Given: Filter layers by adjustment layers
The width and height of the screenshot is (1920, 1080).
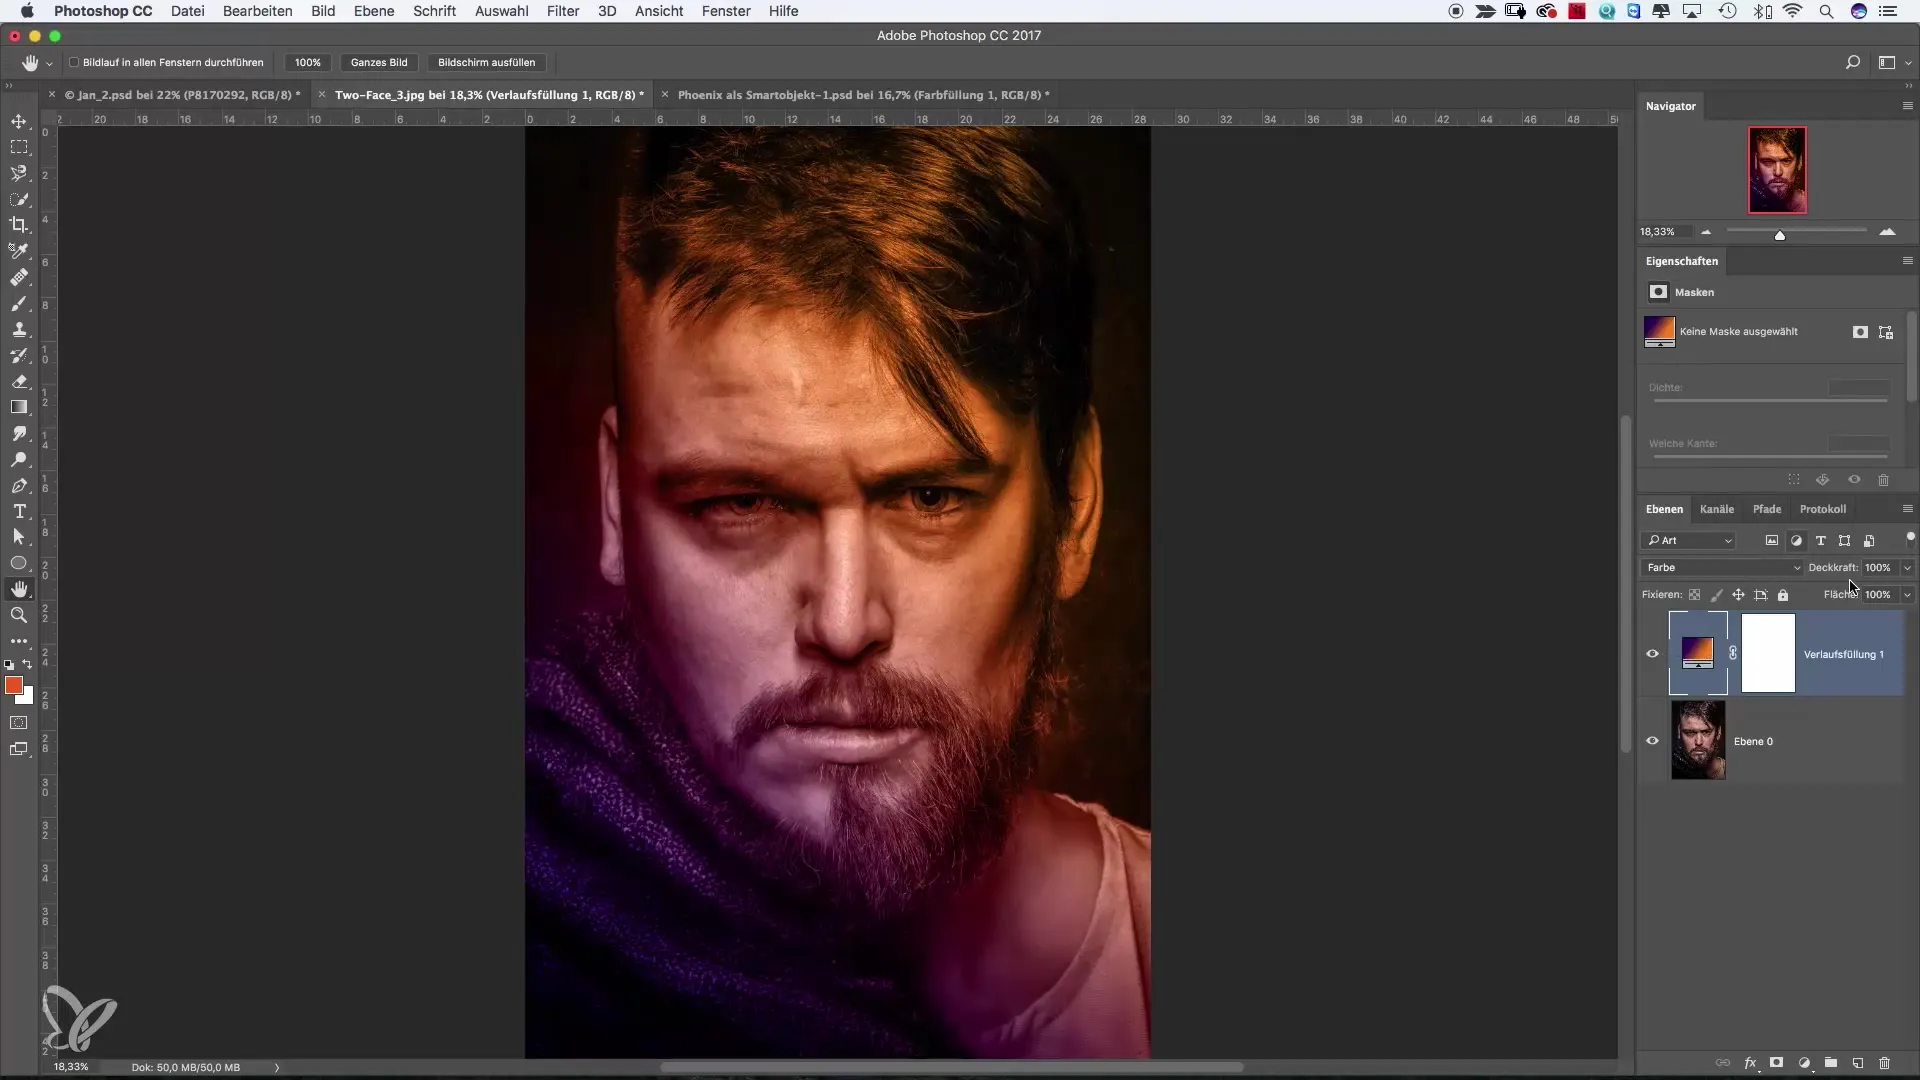Looking at the screenshot, I should (1796, 540).
